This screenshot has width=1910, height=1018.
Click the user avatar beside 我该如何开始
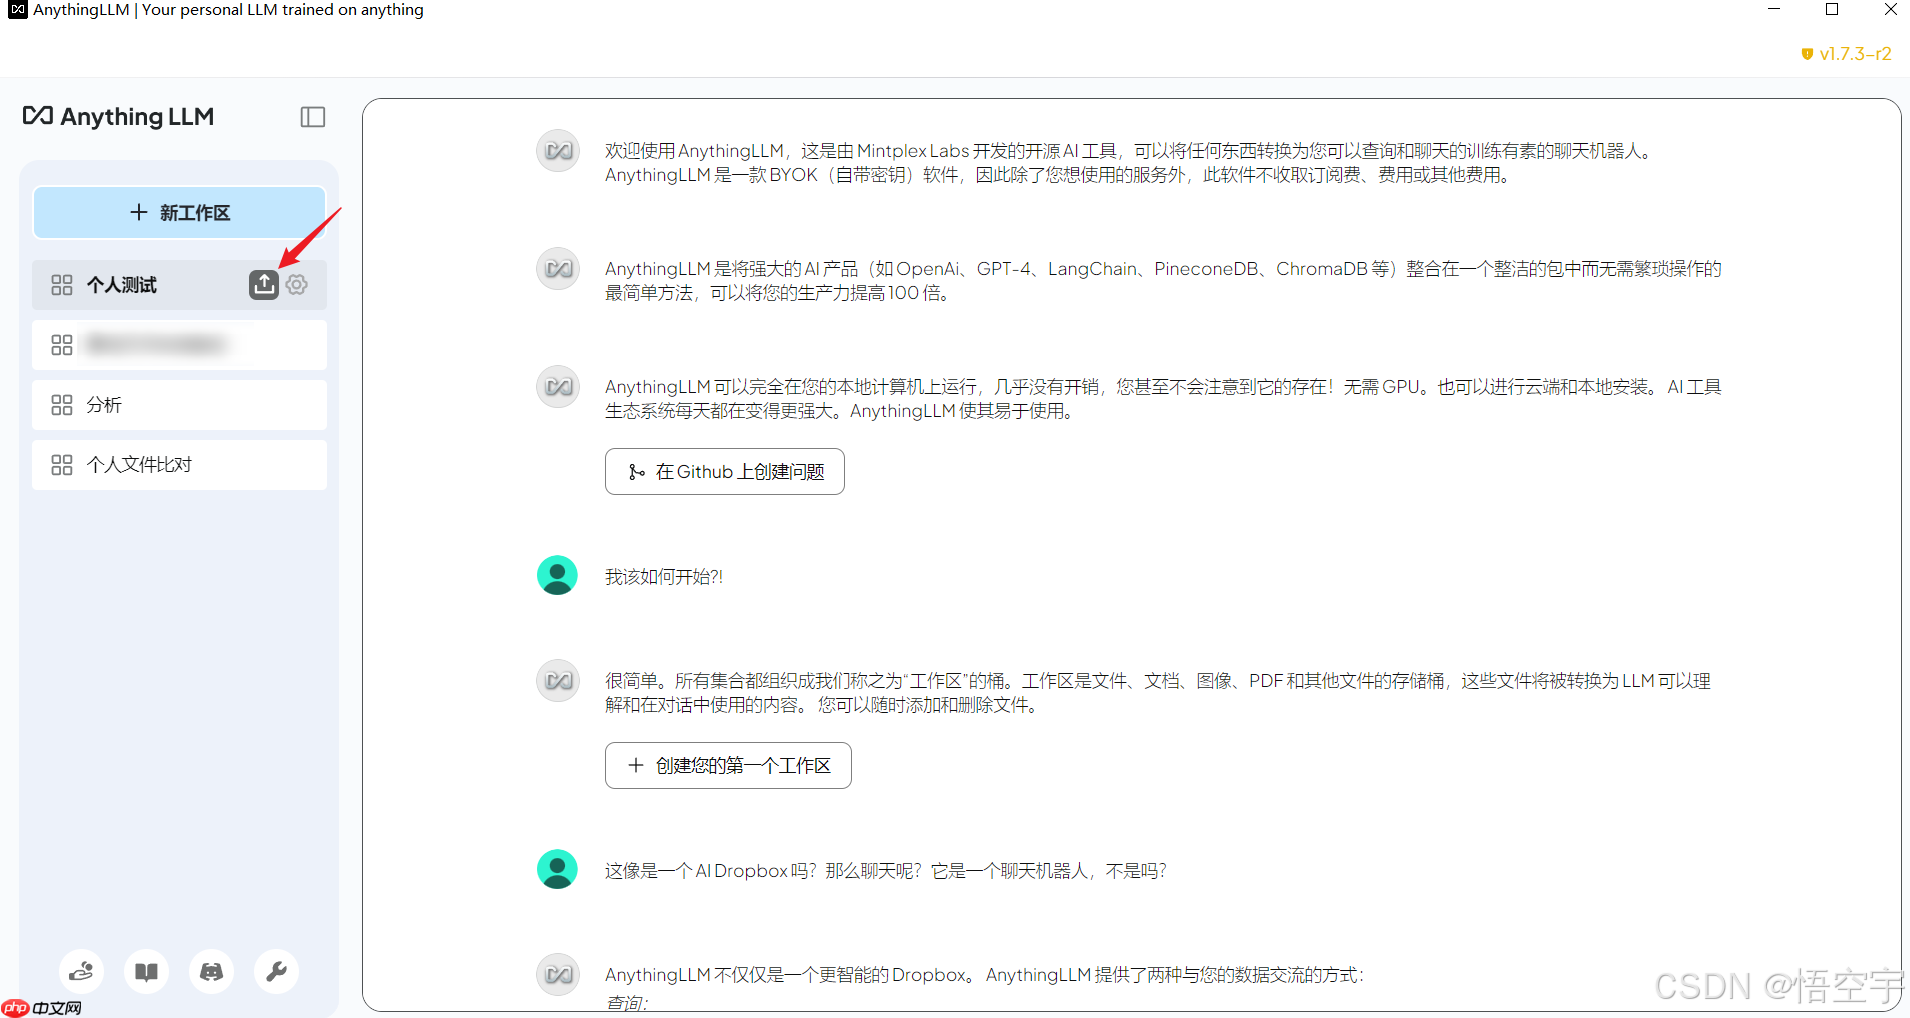click(557, 576)
